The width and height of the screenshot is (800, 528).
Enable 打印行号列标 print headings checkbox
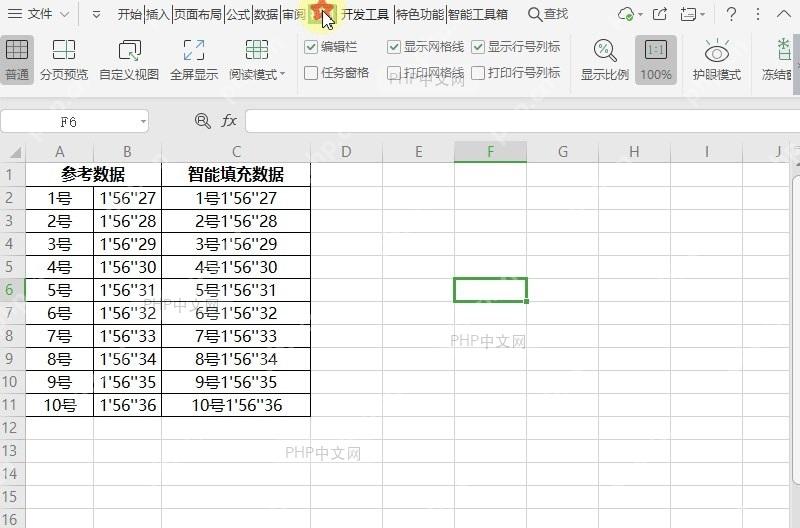478,73
